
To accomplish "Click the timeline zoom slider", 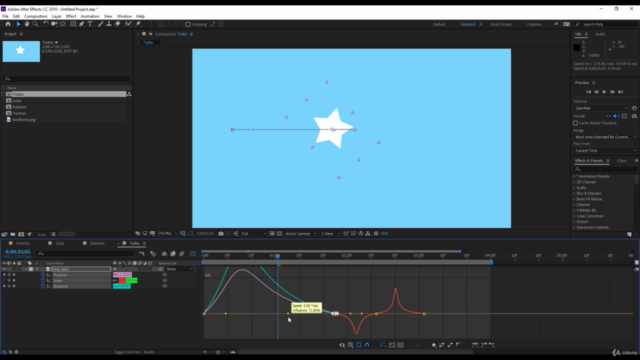I will [x=218, y=352].
